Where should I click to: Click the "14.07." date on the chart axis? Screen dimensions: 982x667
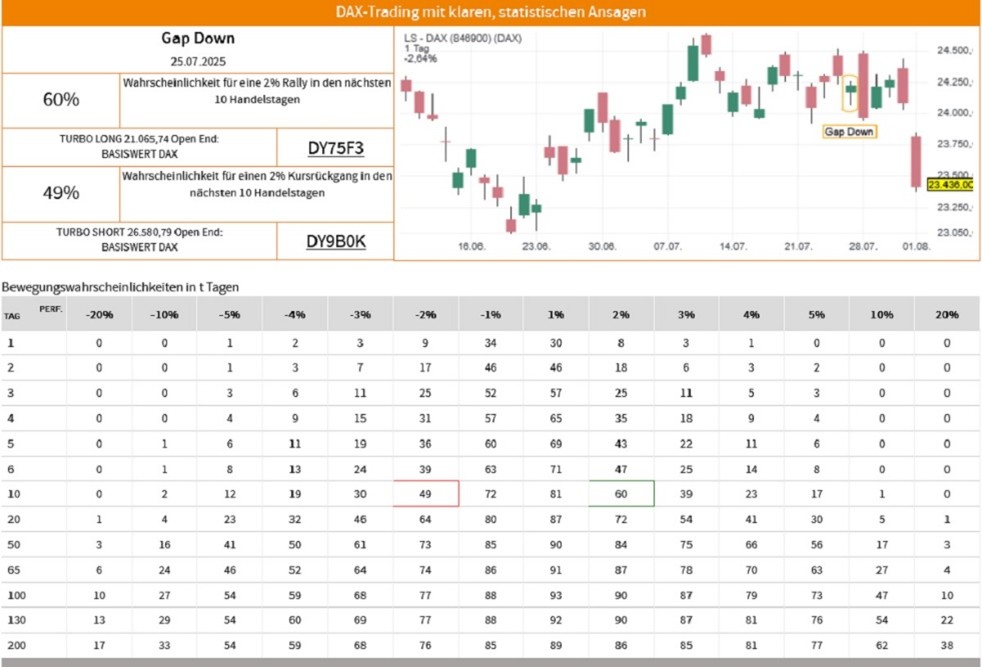(x=733, y=247)
